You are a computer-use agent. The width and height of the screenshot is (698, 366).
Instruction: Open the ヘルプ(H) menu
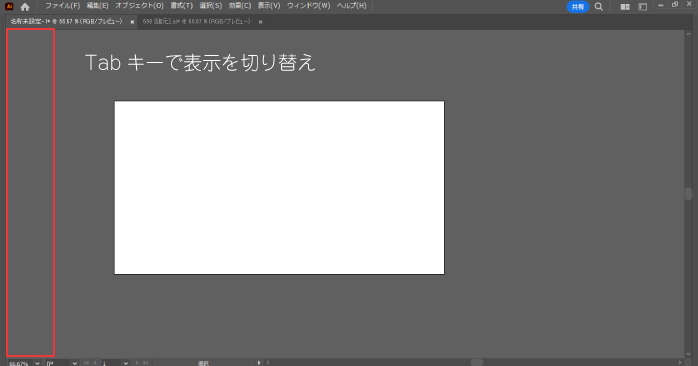pyautogui.click(x=352, y=6)
